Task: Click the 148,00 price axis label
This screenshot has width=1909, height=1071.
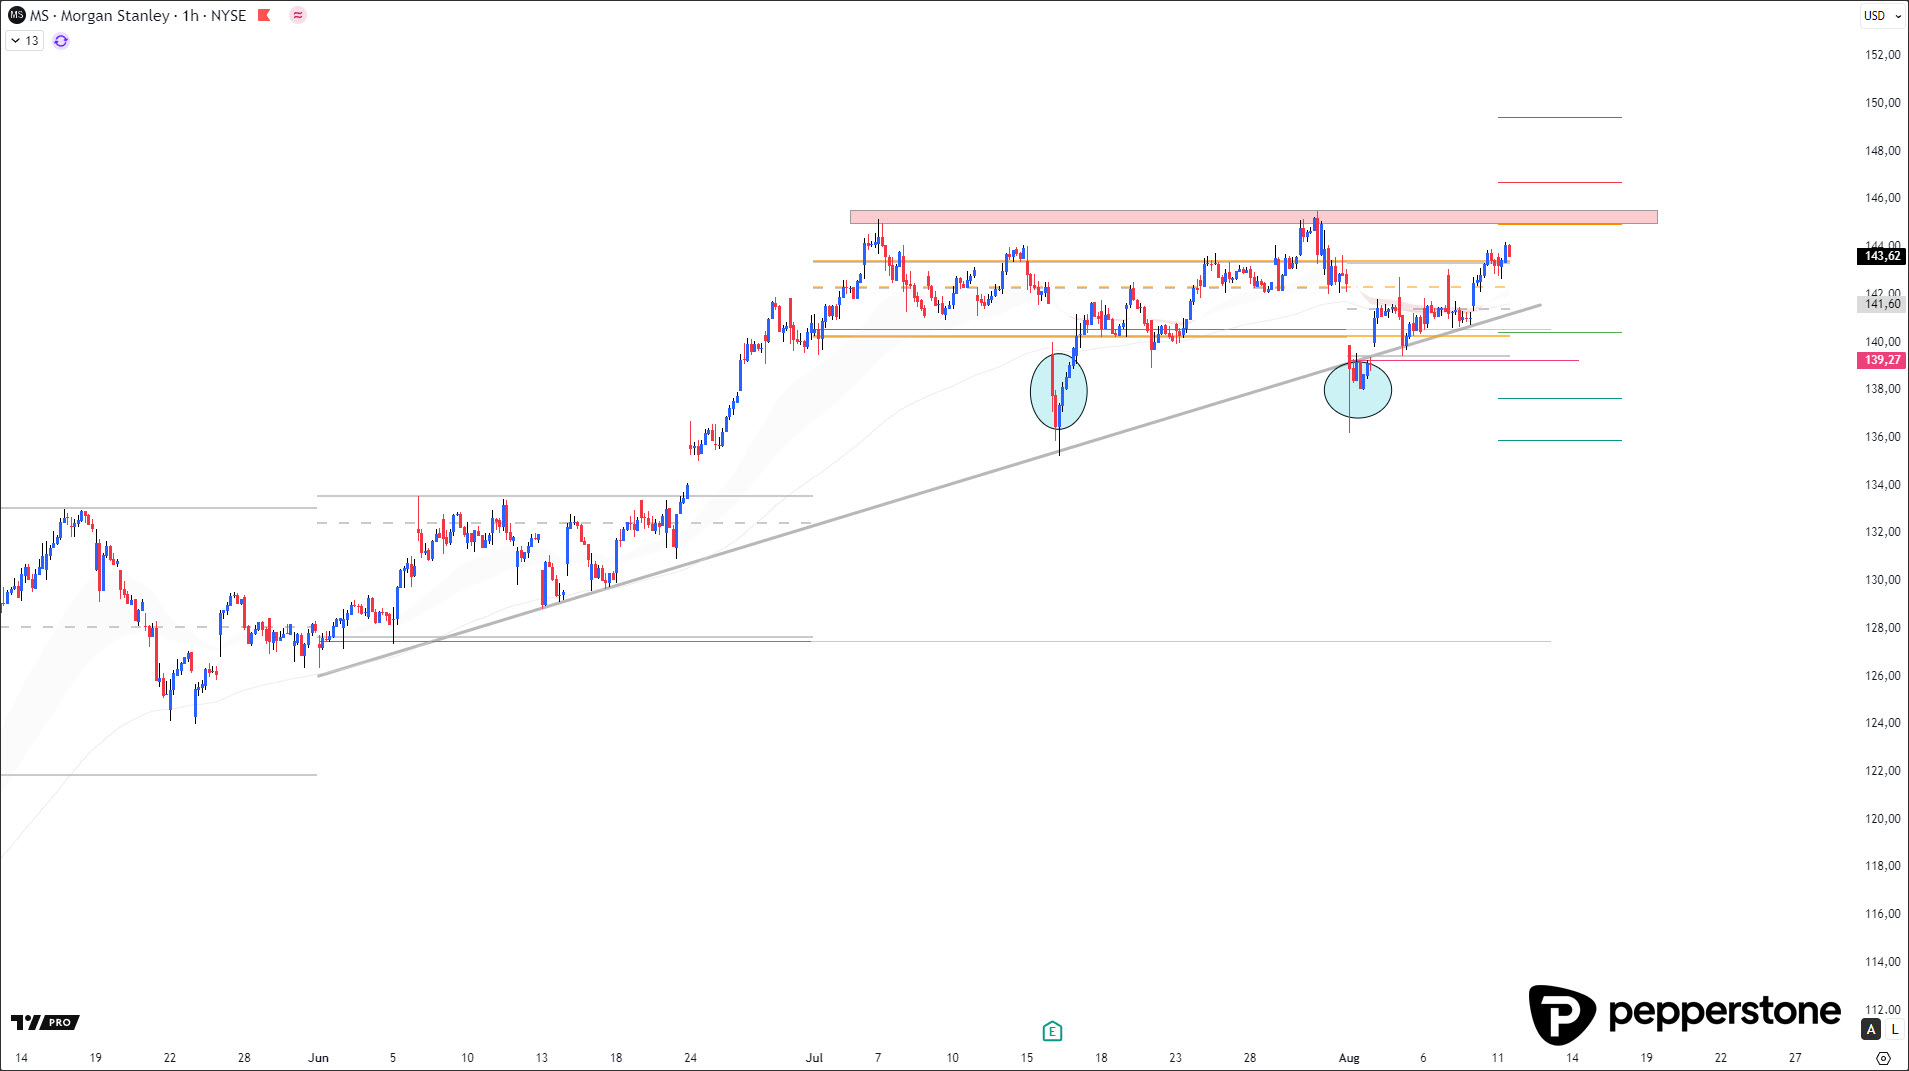Action: click(x=1882, y=151)
